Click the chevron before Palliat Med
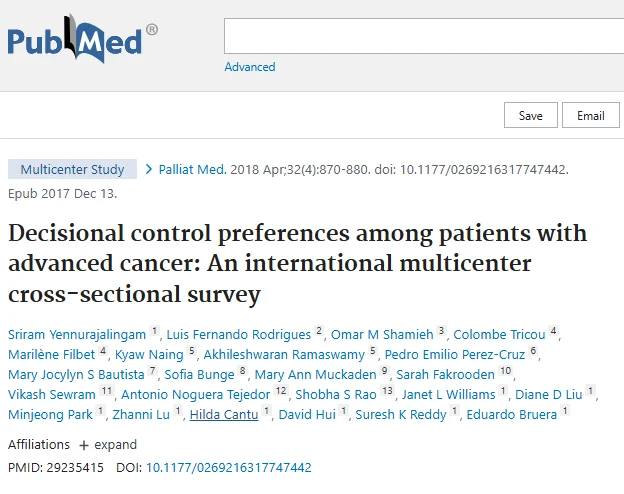 pos(149,169)
